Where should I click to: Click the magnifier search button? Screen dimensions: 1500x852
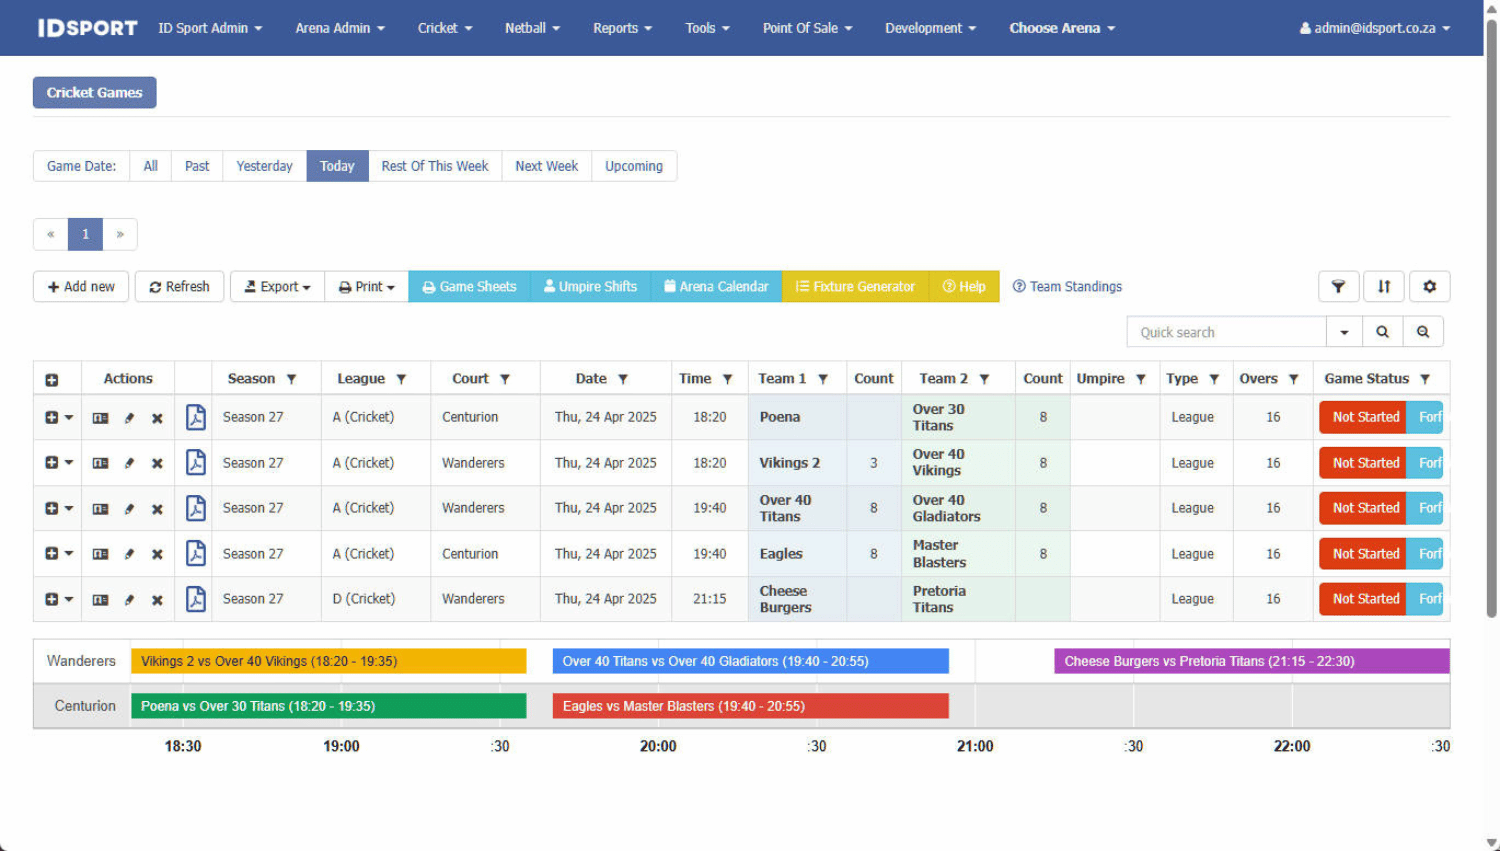(1382, 332)
